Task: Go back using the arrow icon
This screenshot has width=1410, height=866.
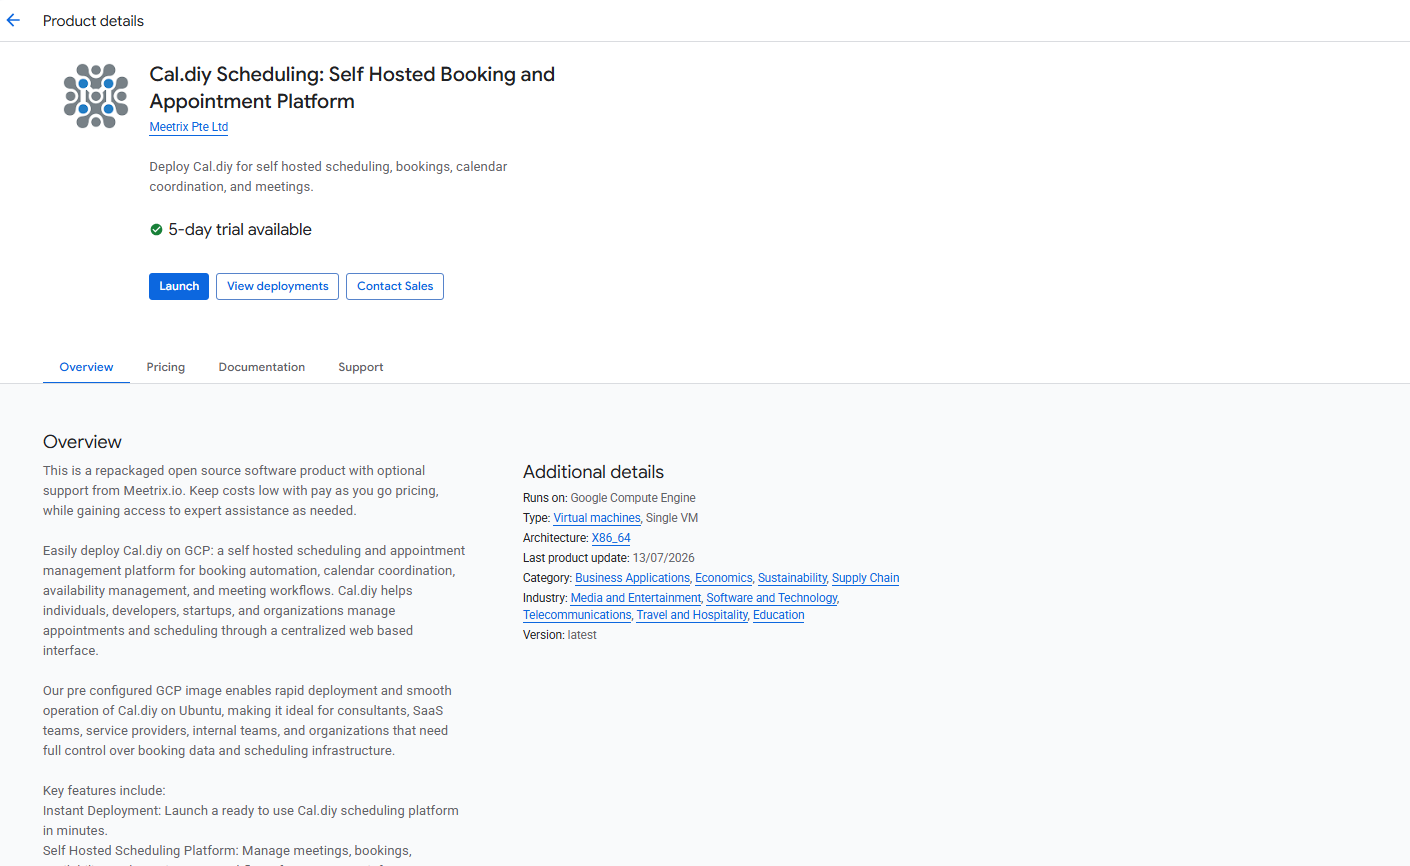Action: [x=13, y=20]
